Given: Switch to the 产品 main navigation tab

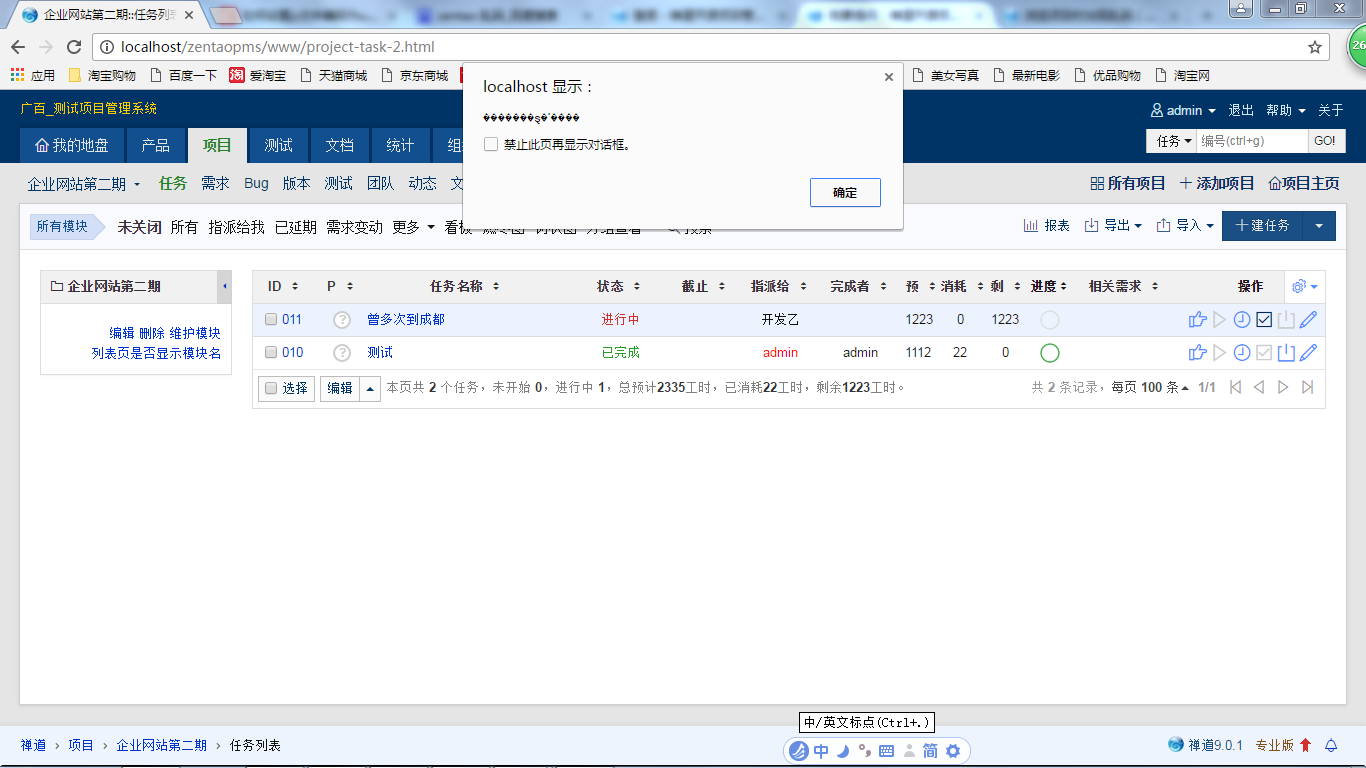Looking at the screenshot, I should tap(155, 145).
